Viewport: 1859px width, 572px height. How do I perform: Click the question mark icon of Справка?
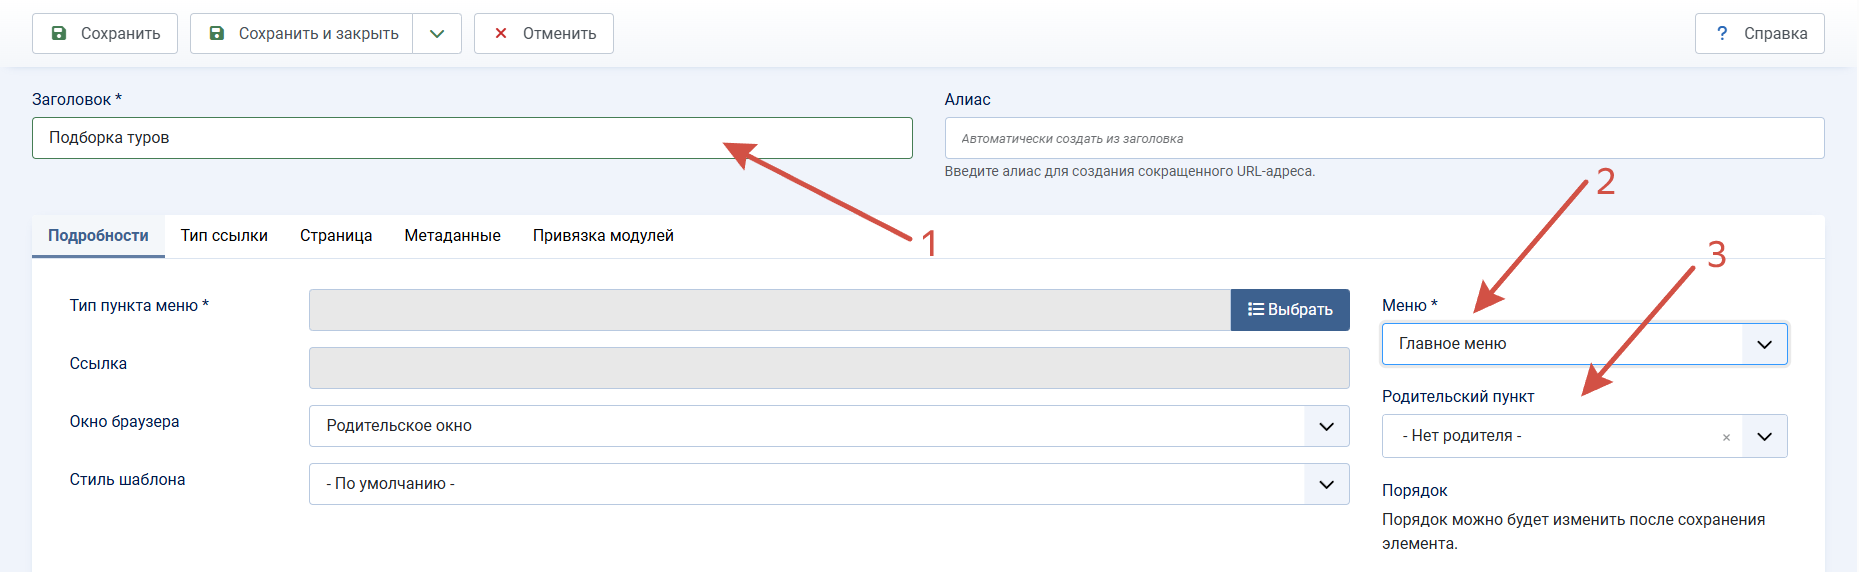point(1722,33)
